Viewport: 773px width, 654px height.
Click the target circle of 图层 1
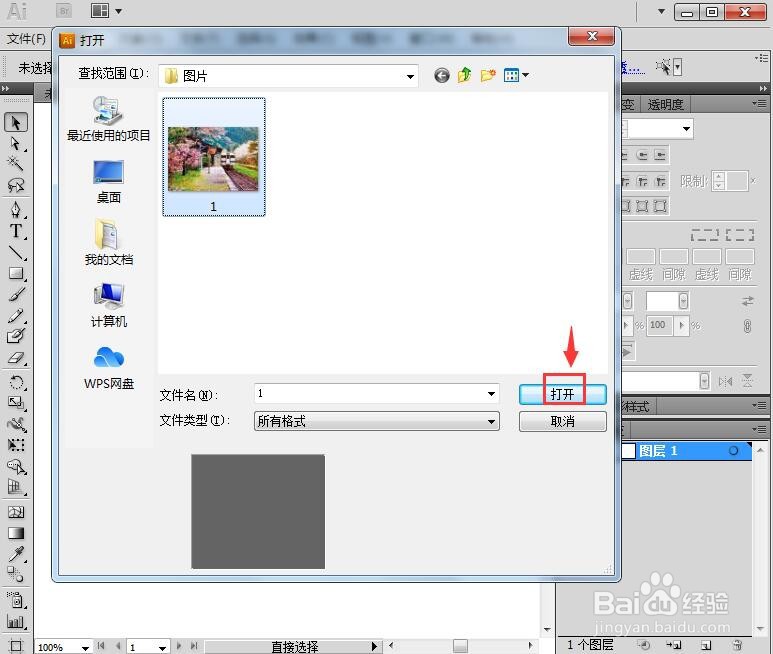pos(733,450)
